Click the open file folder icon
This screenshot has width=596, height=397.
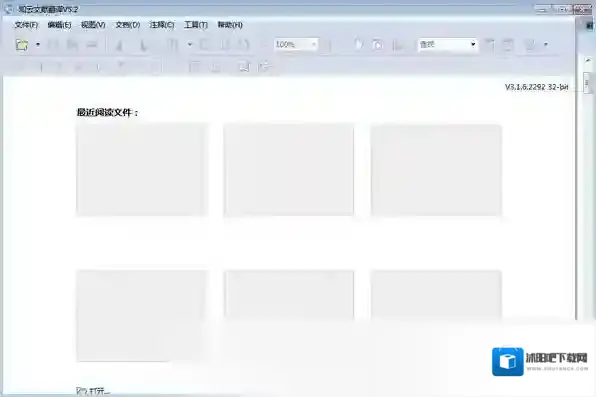[22, 44]
